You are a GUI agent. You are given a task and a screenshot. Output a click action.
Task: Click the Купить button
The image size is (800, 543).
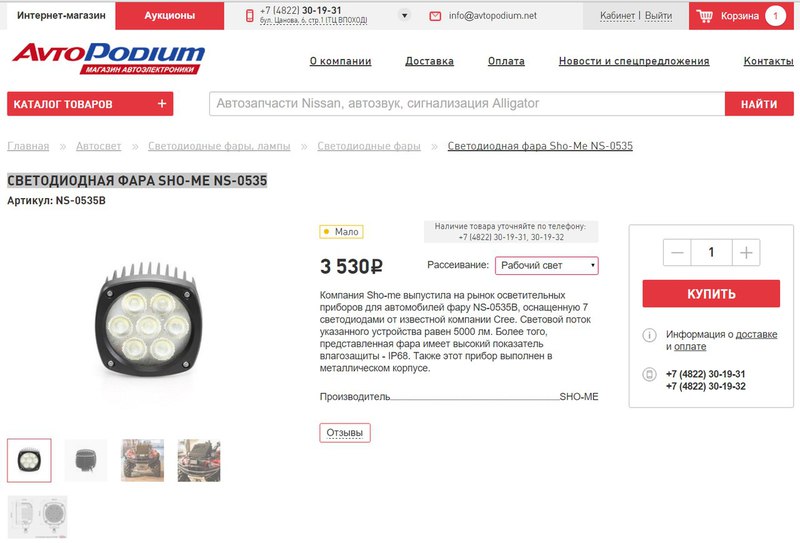tap(711, 294)
